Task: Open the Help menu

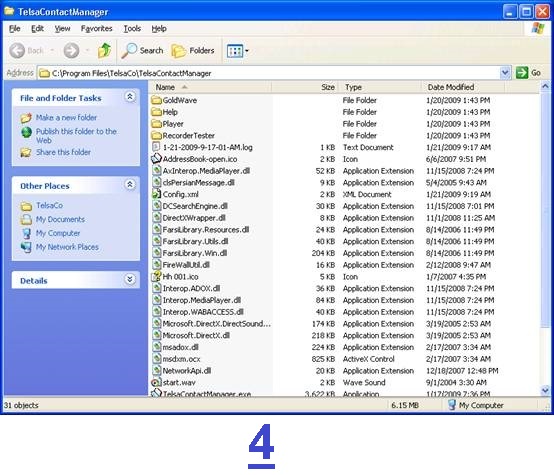Action: pyautogui.click(x=159, y=29)
